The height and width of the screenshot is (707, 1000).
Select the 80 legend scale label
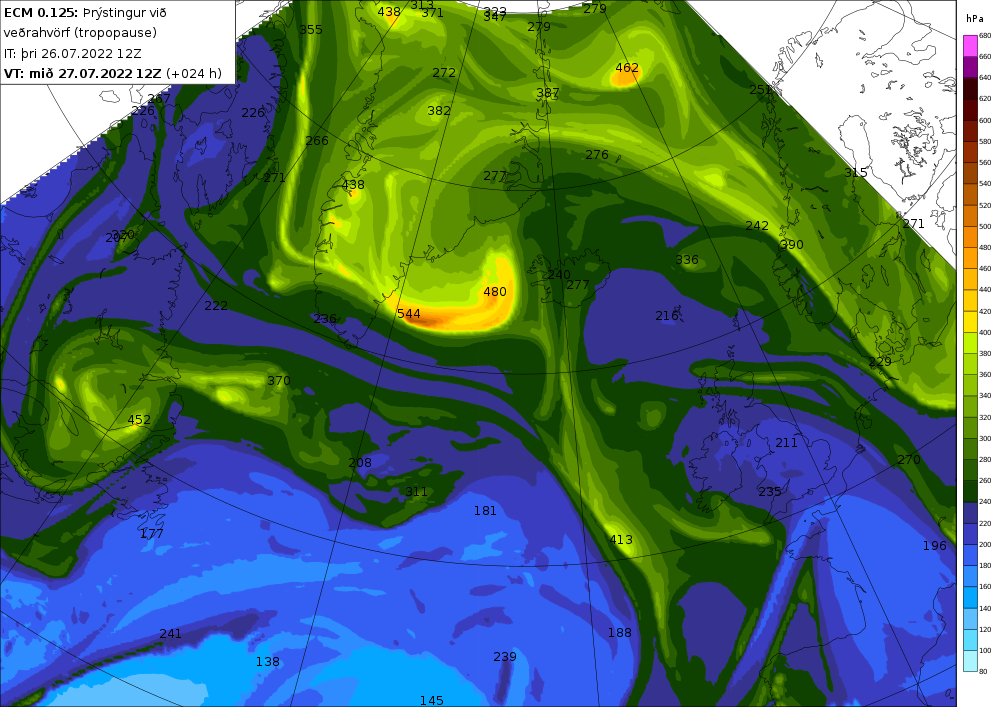point(983,671)
